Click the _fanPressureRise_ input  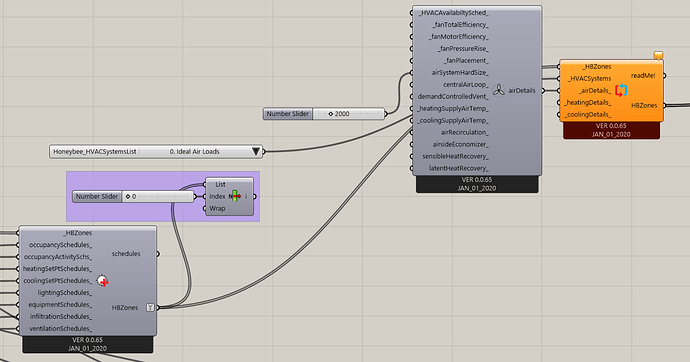[x=463, y=48]
